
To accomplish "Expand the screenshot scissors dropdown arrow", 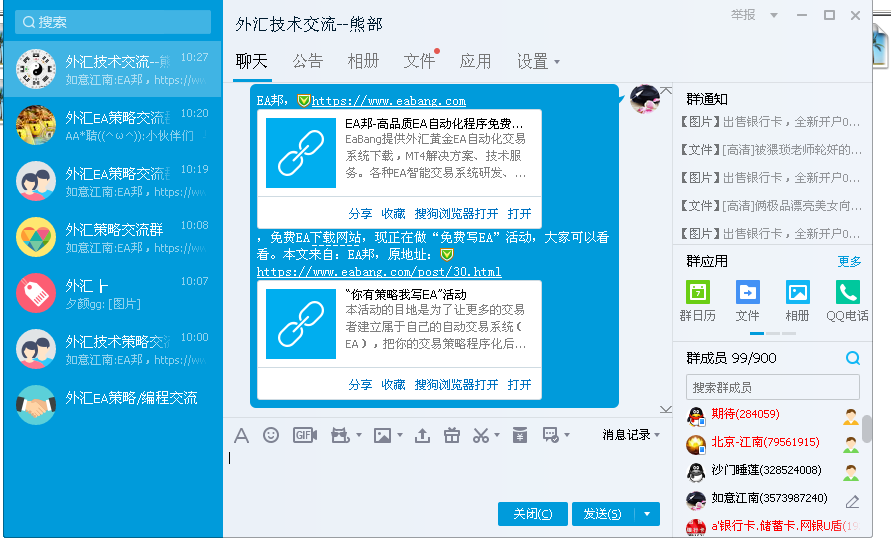I will tap(497, 436).
